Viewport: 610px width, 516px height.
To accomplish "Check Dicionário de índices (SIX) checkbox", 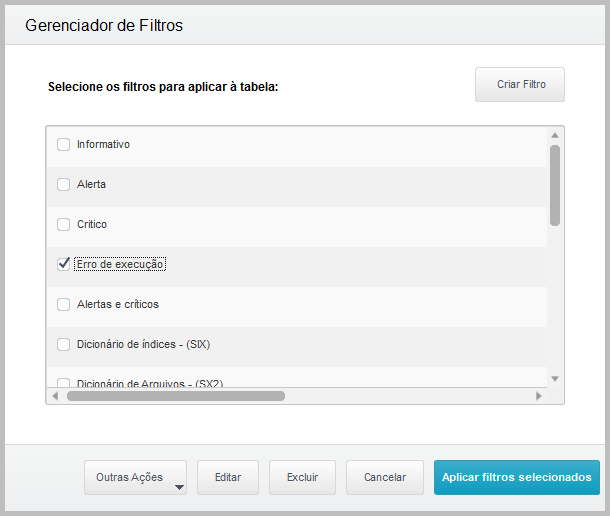I will coord(64,344).
